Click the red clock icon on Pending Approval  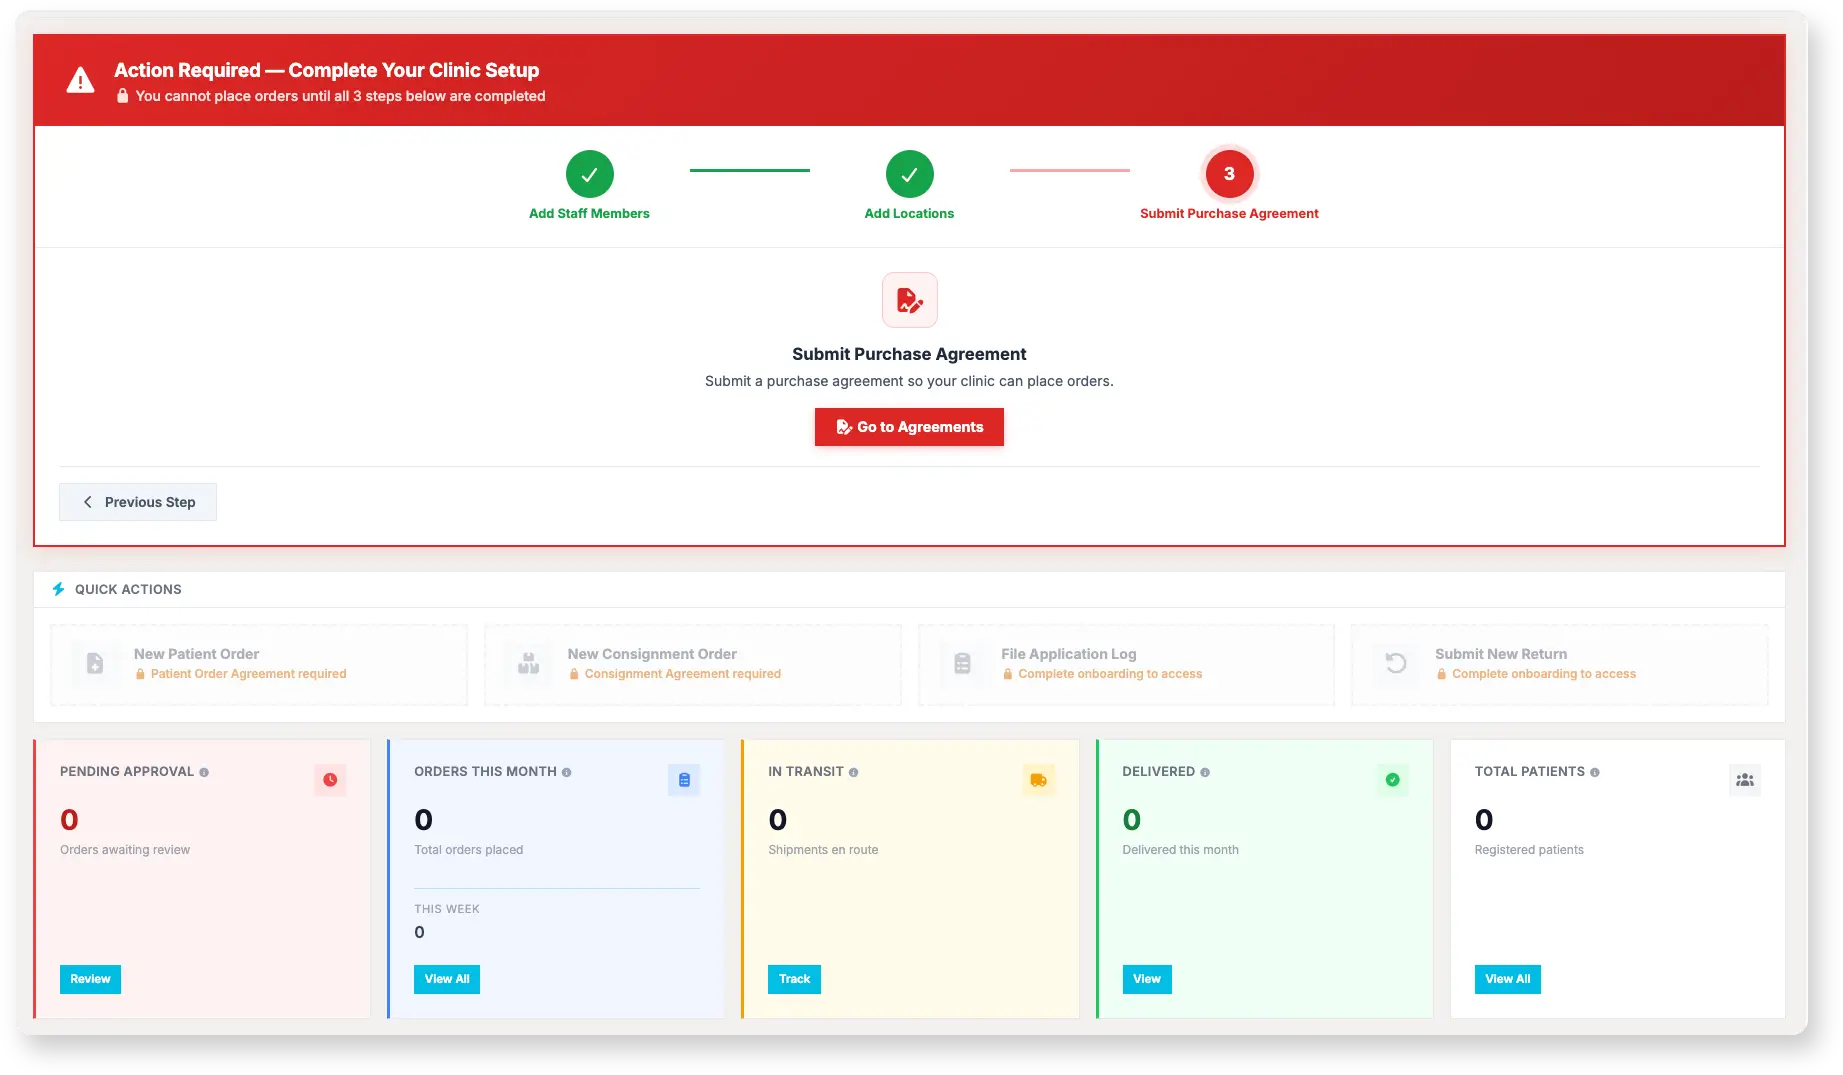(330, 780)
